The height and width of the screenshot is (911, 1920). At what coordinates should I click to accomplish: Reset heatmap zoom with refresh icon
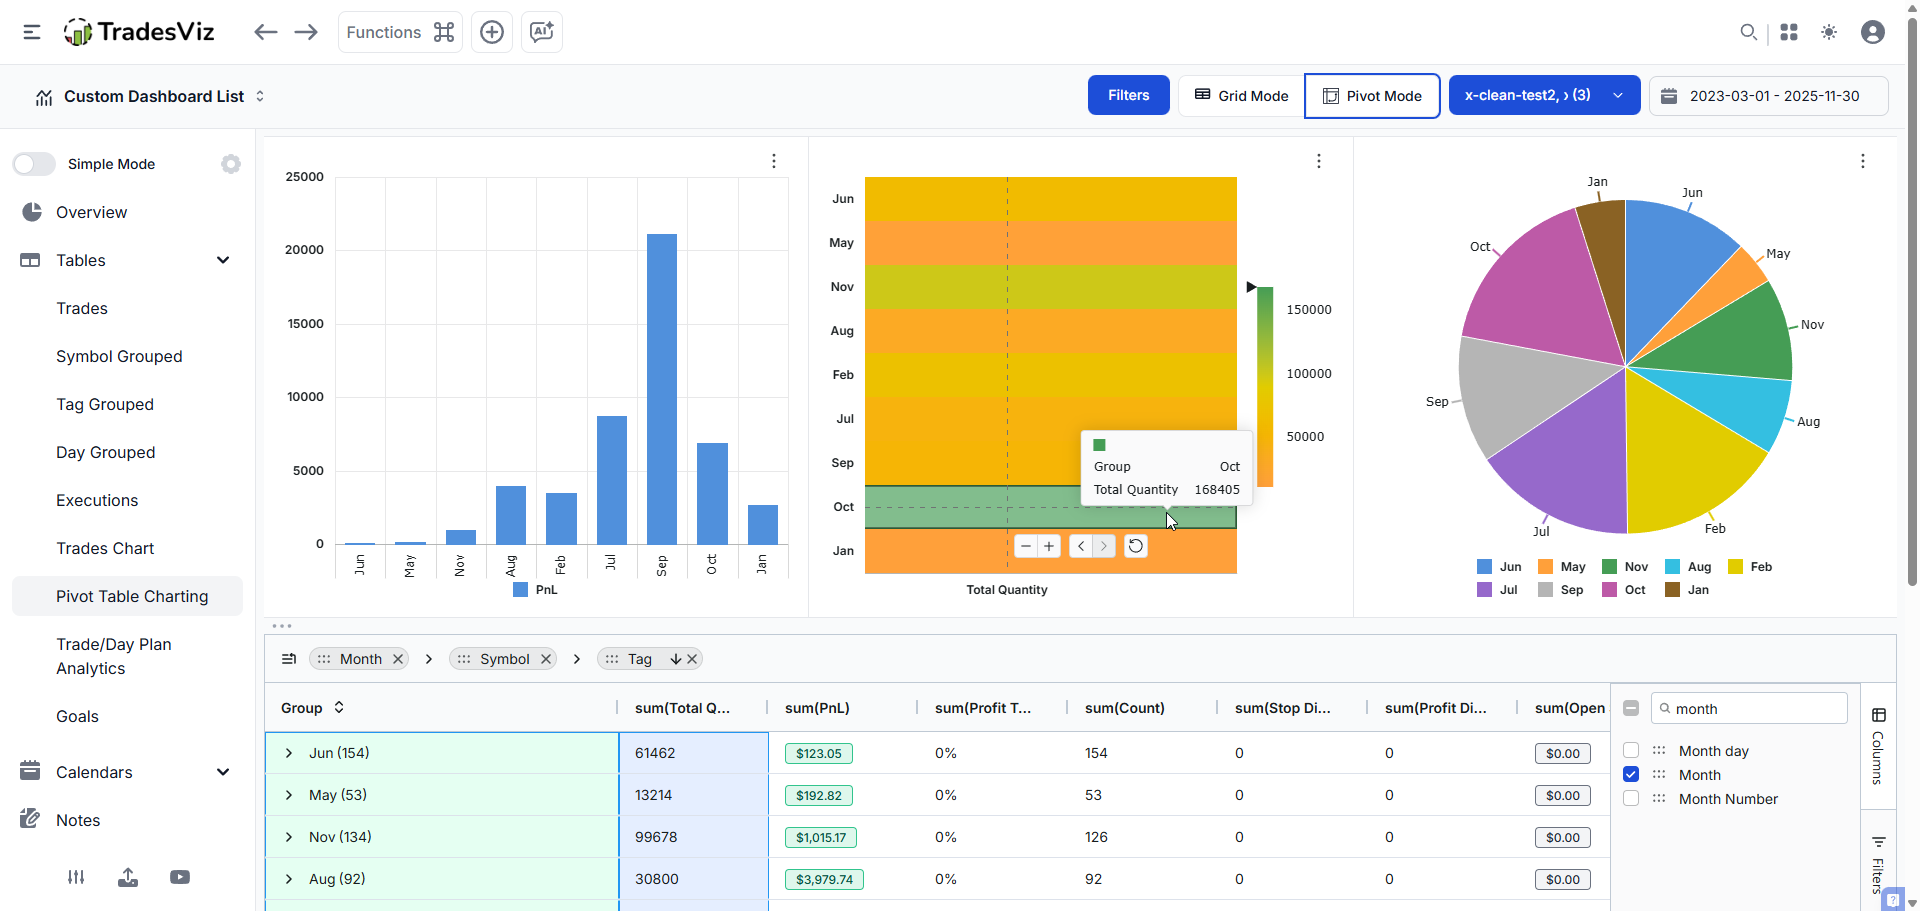click(x=1136, y=546)
